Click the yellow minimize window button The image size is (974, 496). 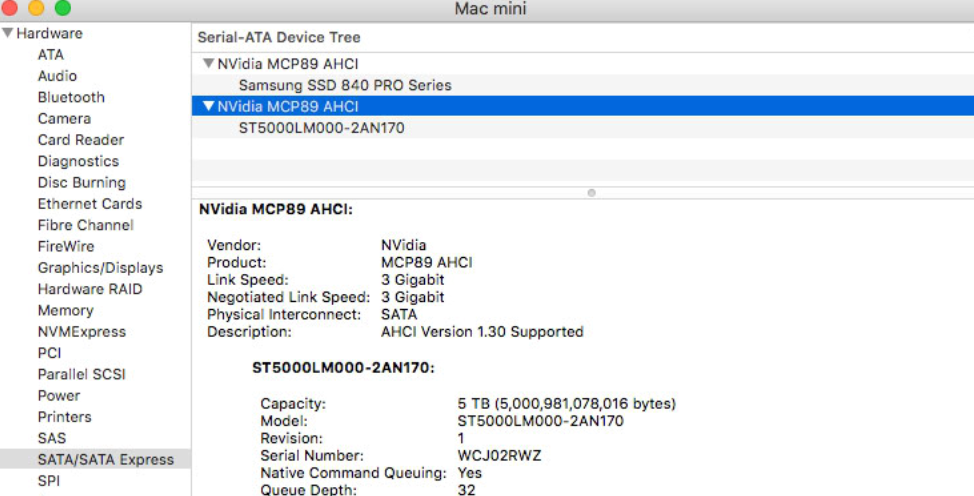pyautogui.click(x=36, y=7)
